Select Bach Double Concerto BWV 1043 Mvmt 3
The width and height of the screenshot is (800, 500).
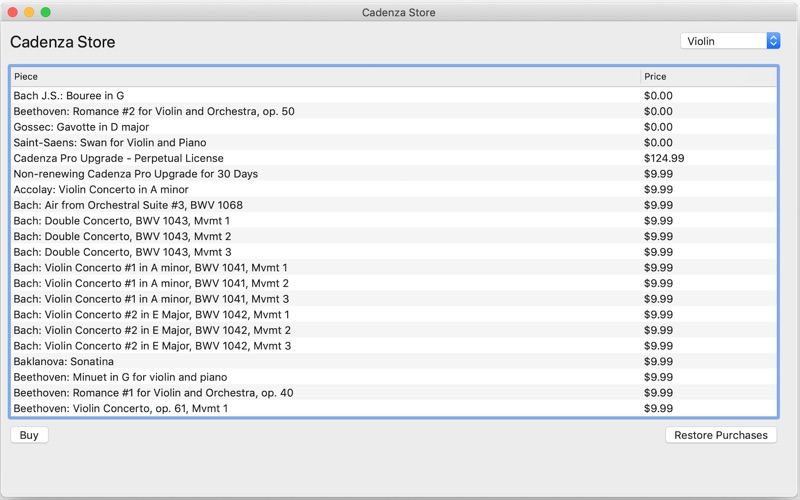tap(393, 252)
